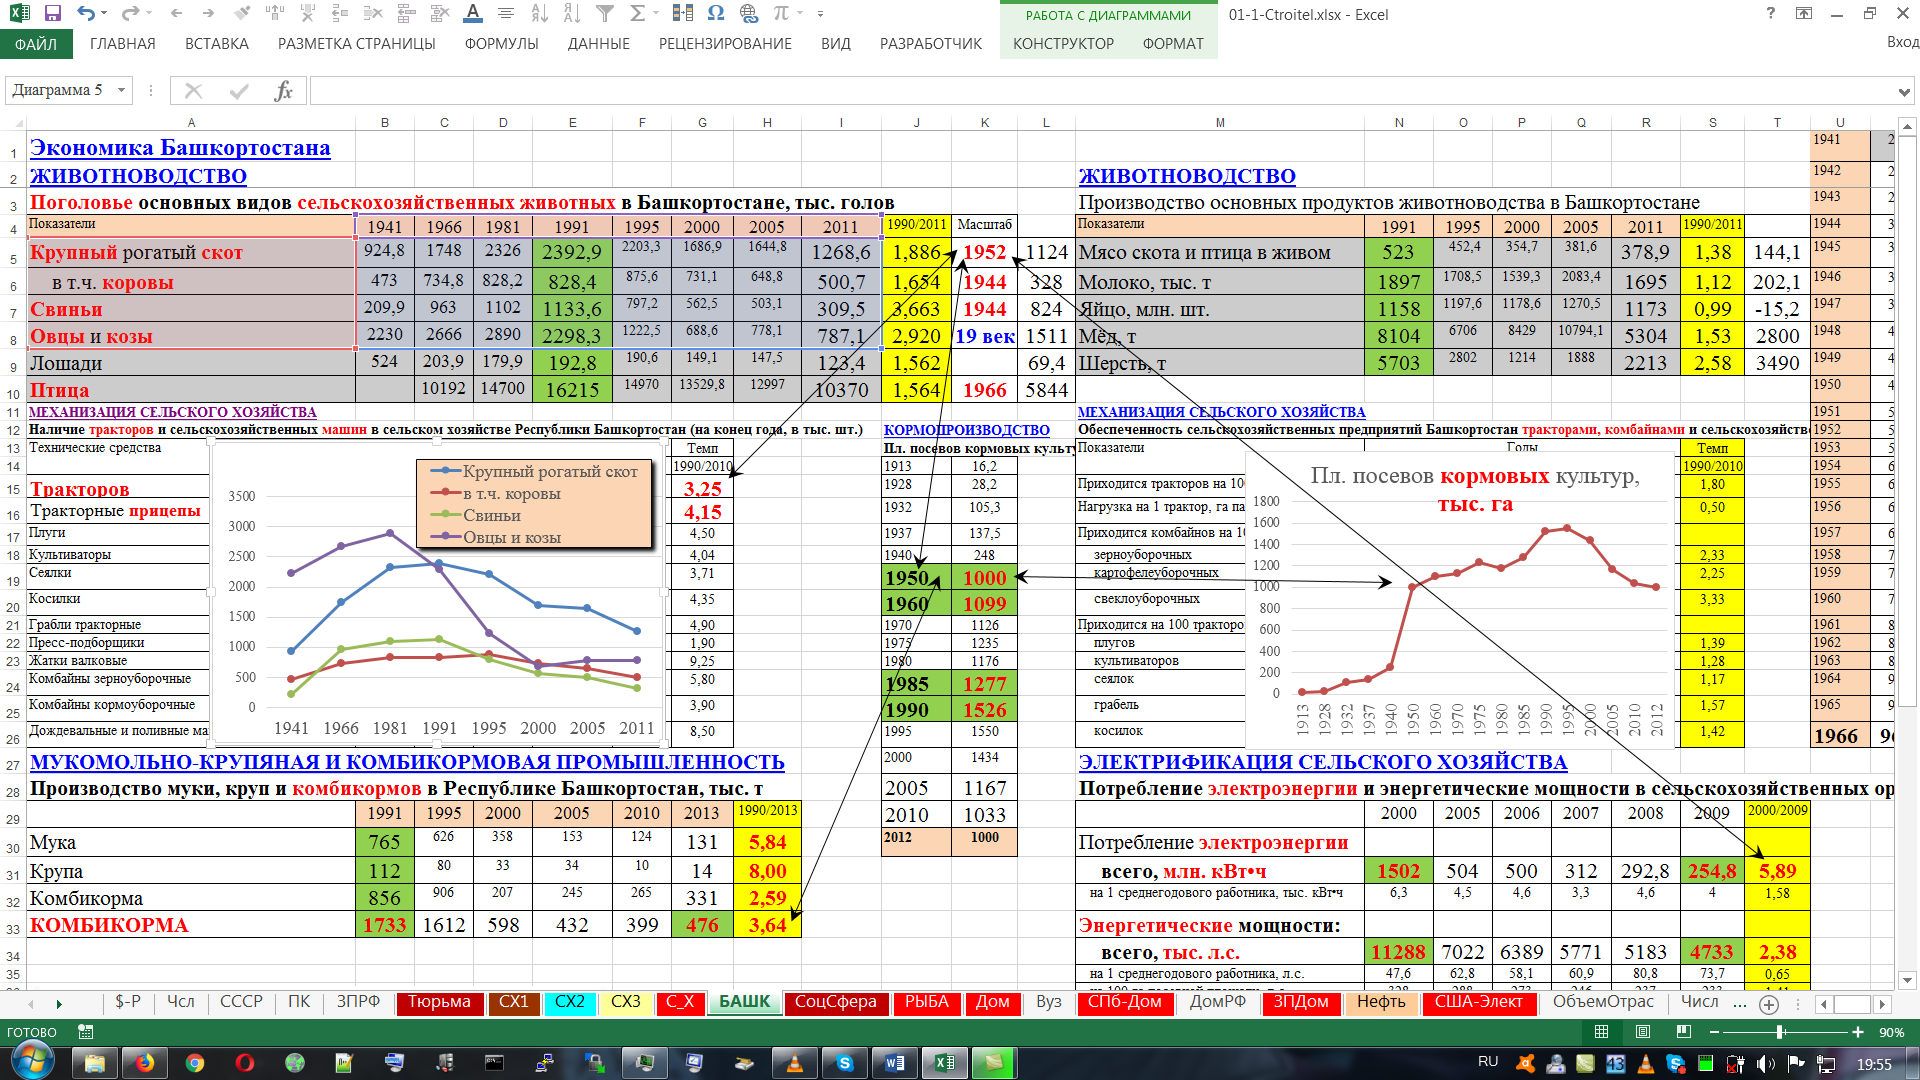Click the zoom slider handle
The image size is (1920, 1080).
tap(1780, 1032)
